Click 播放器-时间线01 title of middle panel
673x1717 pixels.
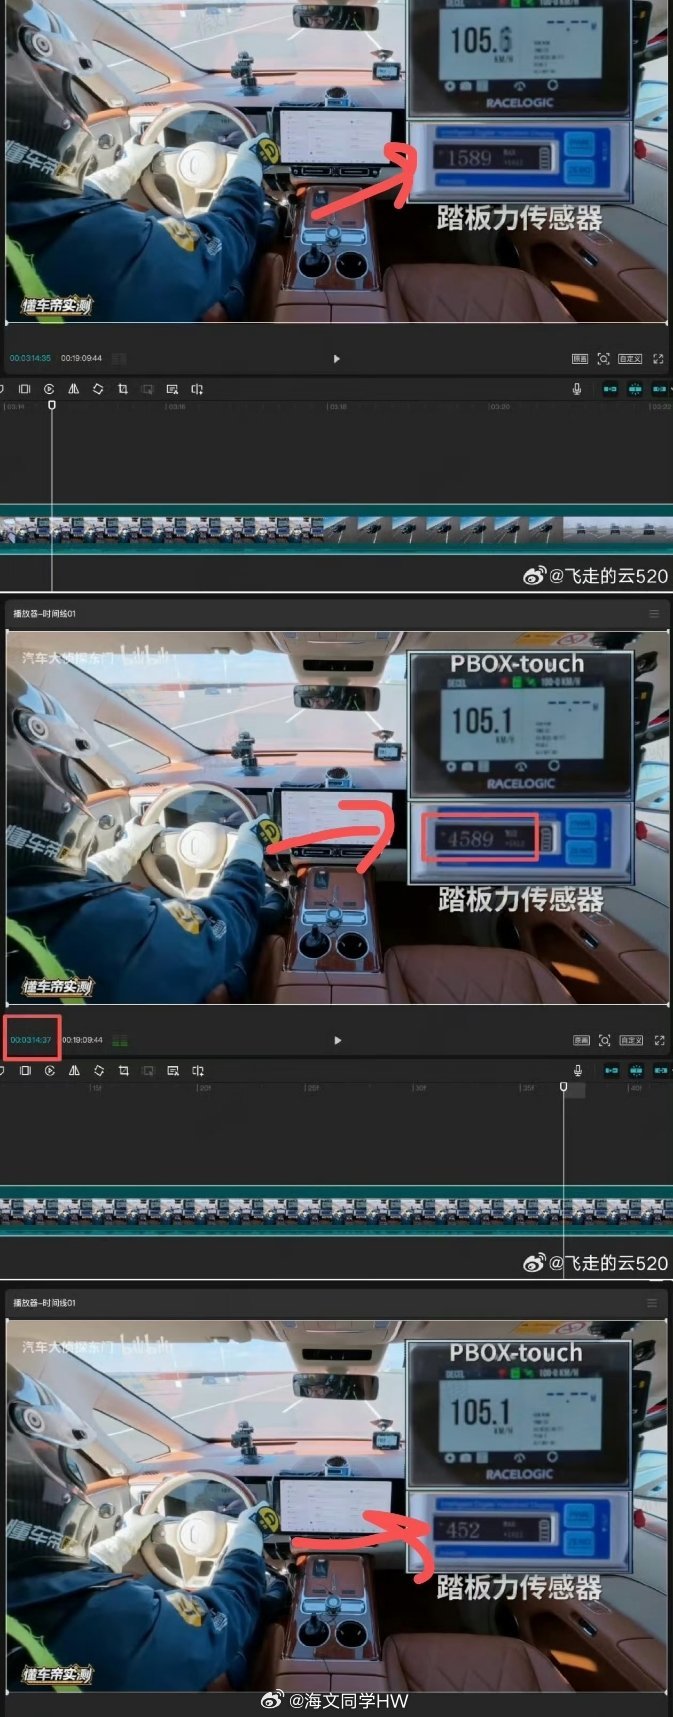click(44, 614)
